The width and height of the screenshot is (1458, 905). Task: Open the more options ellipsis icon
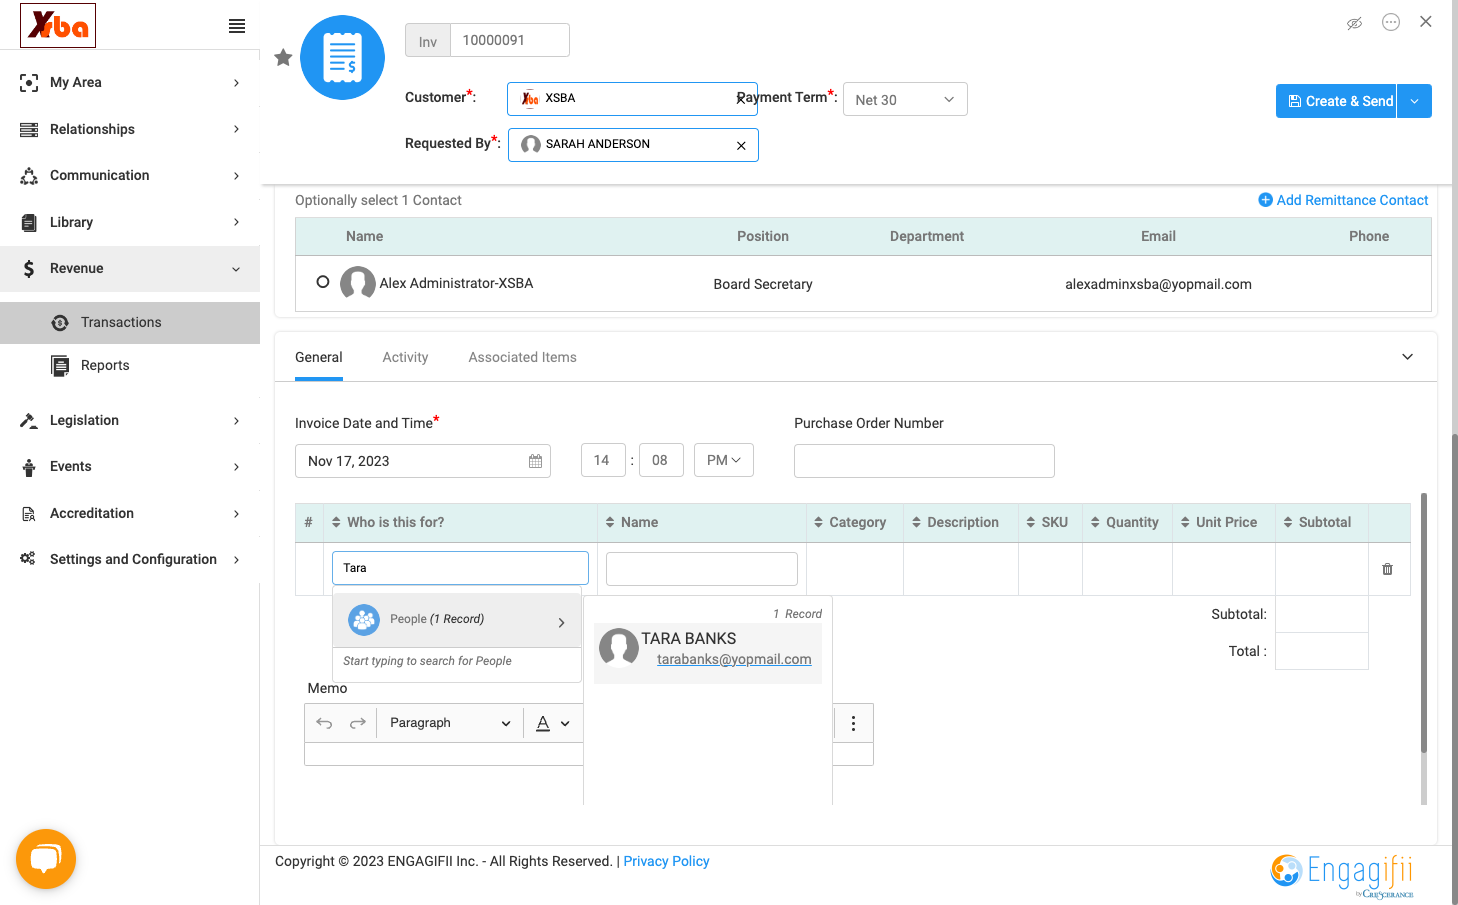point(1391,22)
